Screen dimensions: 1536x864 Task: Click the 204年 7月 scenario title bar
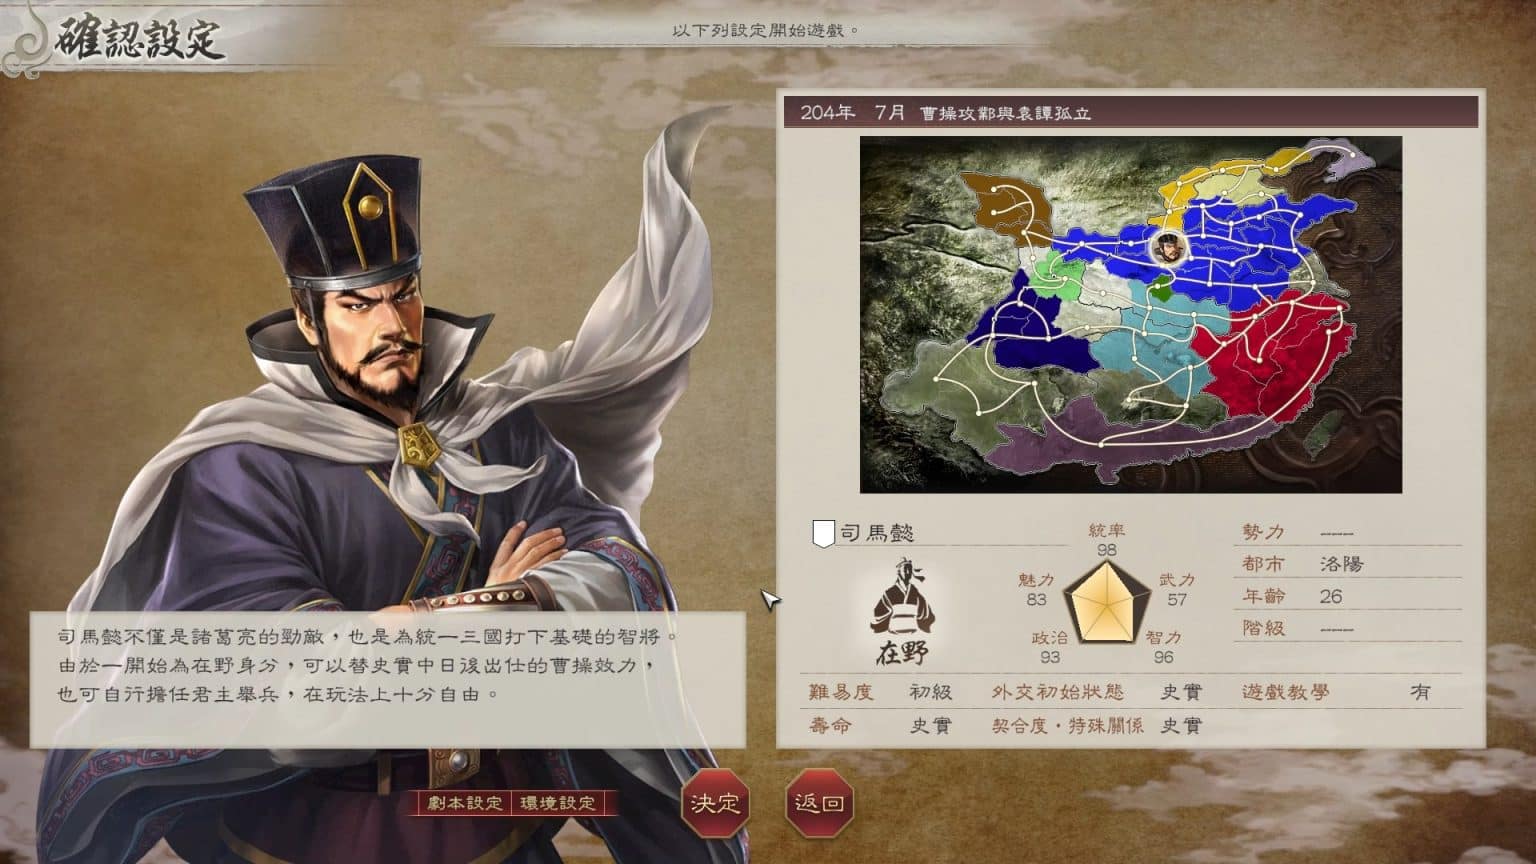[x=1130, y=112]
